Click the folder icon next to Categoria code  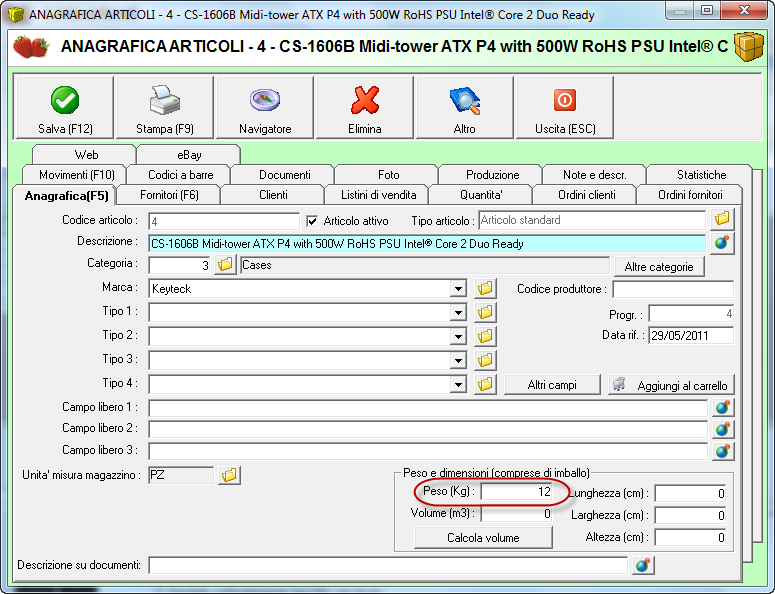point(225,264)
